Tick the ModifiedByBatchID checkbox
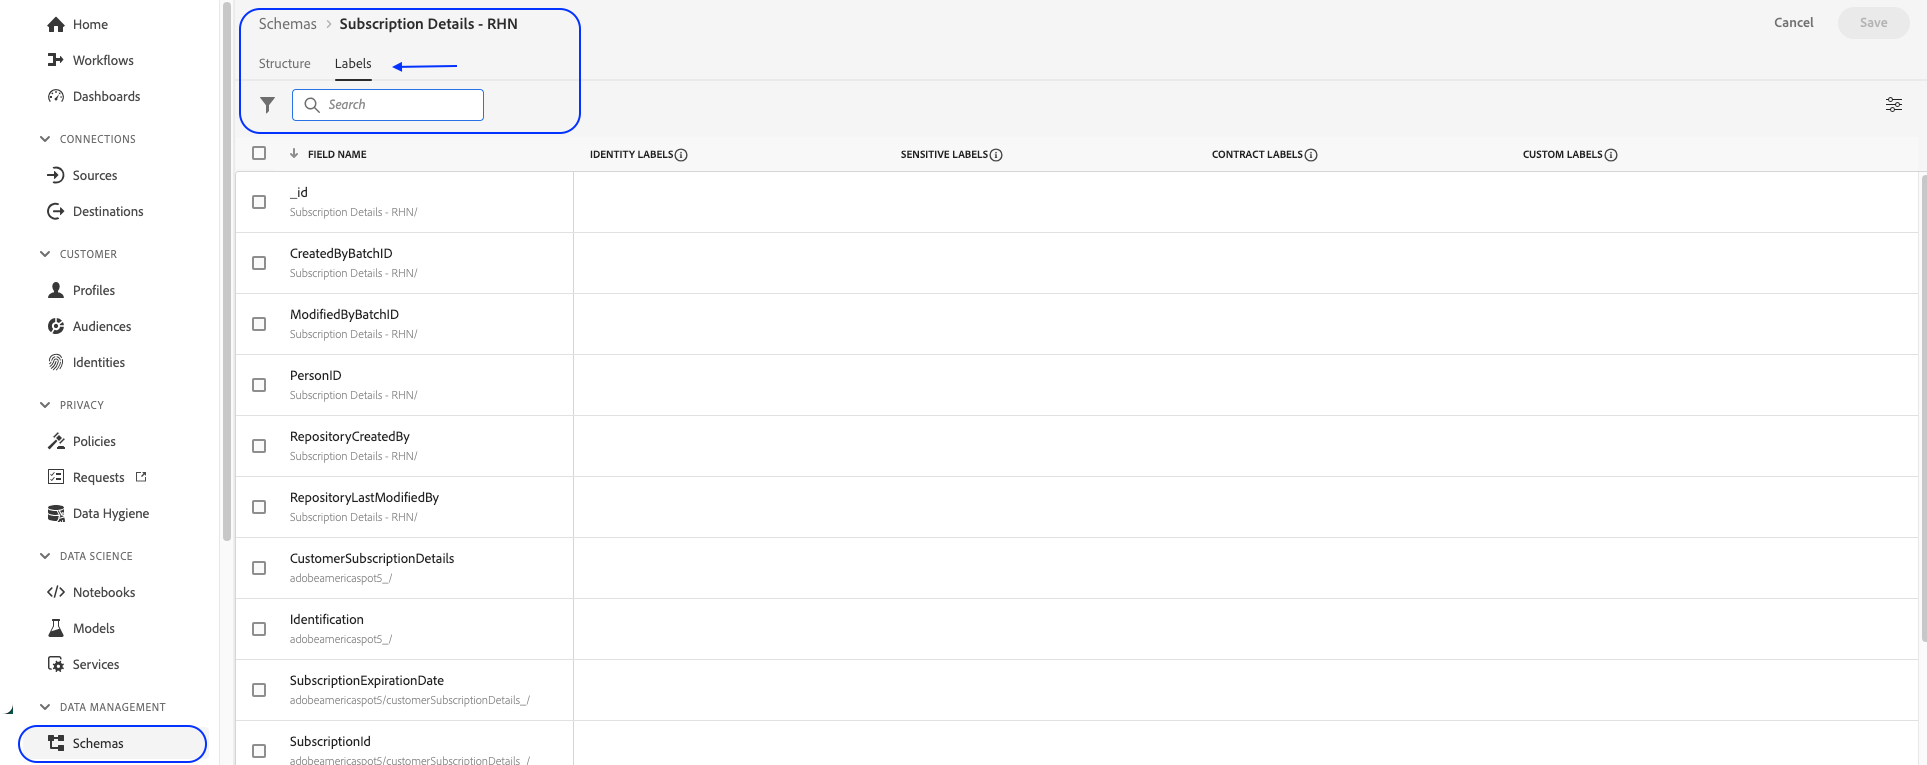The image size is (1927, 765). [x=259, y=324]
